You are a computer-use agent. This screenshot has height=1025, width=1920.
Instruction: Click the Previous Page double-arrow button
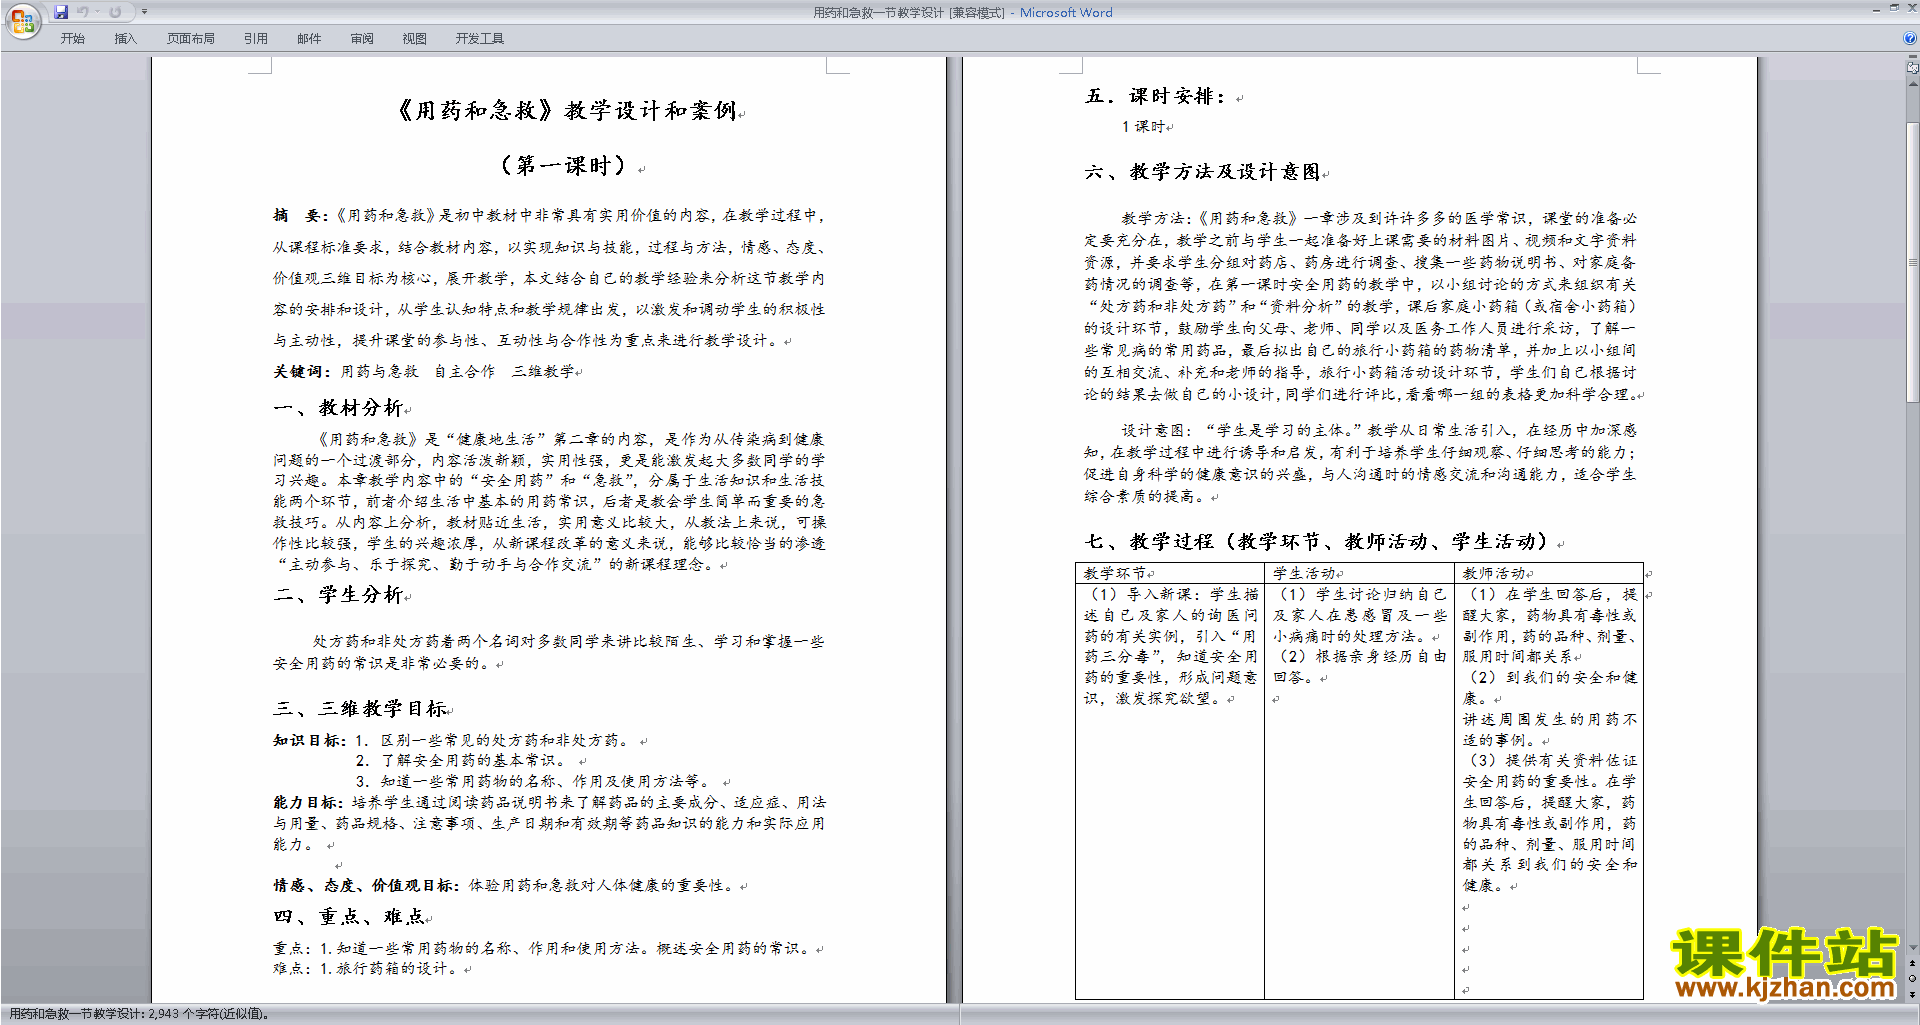tap(1912, 964)
